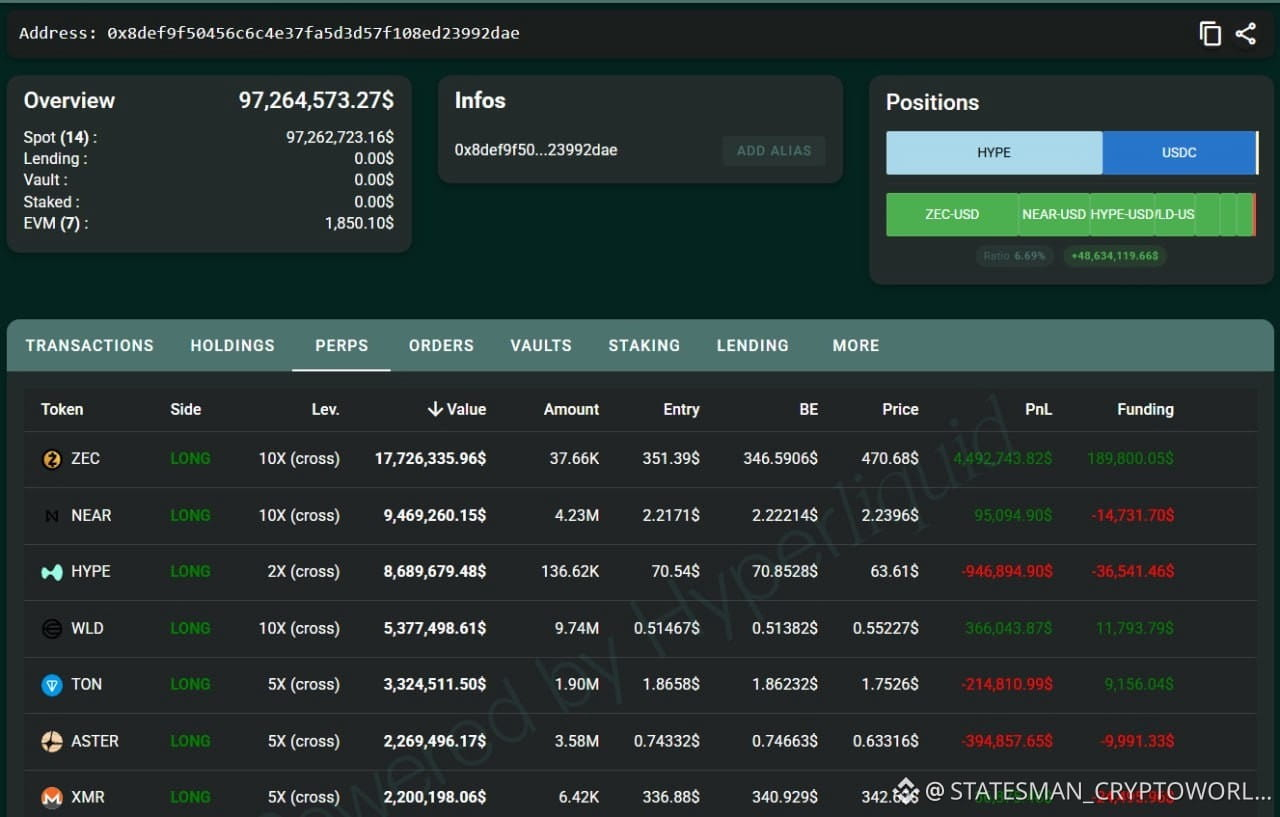Click the HYPE token icon

tap(52, 572)
